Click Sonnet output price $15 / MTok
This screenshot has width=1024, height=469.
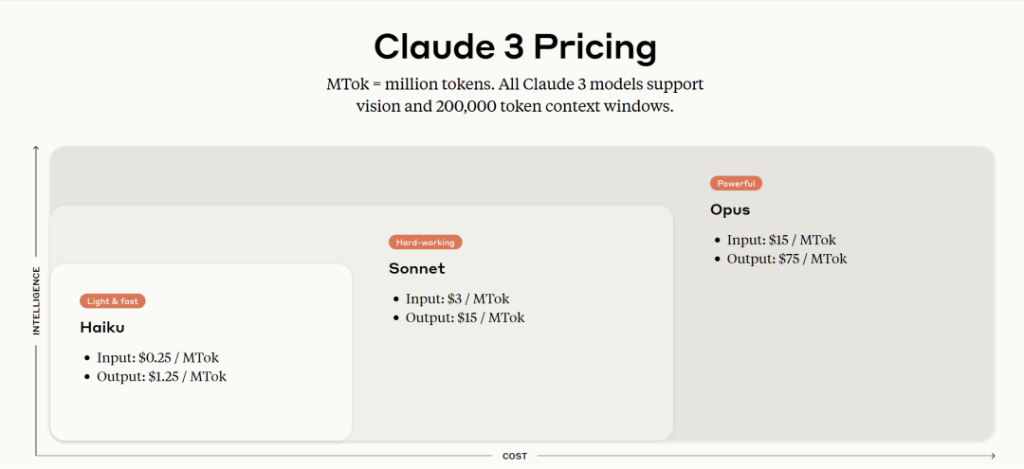[x=465, y=318]
